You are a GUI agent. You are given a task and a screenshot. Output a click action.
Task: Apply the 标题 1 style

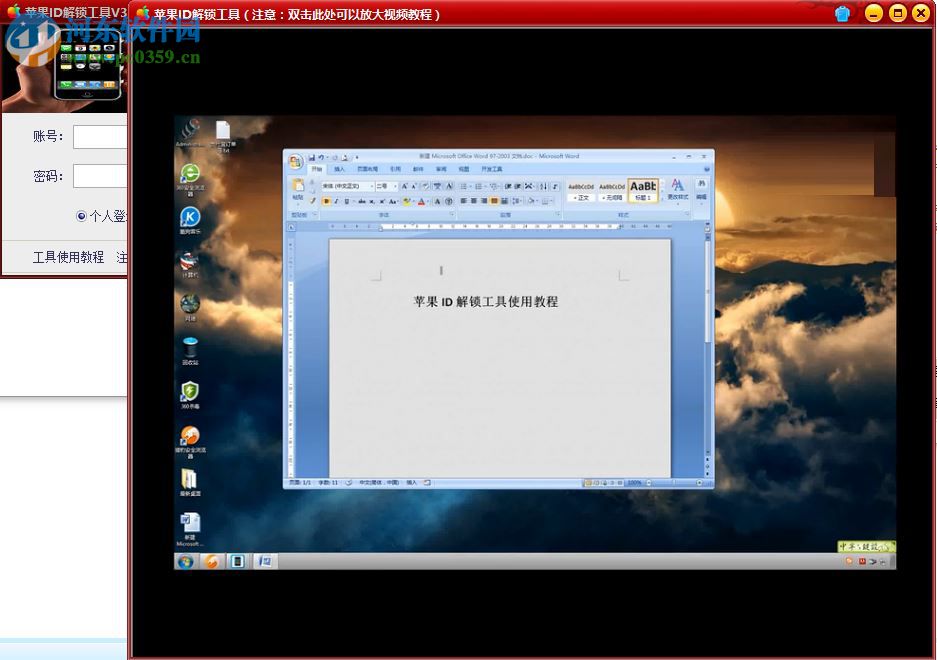[643, 191]
